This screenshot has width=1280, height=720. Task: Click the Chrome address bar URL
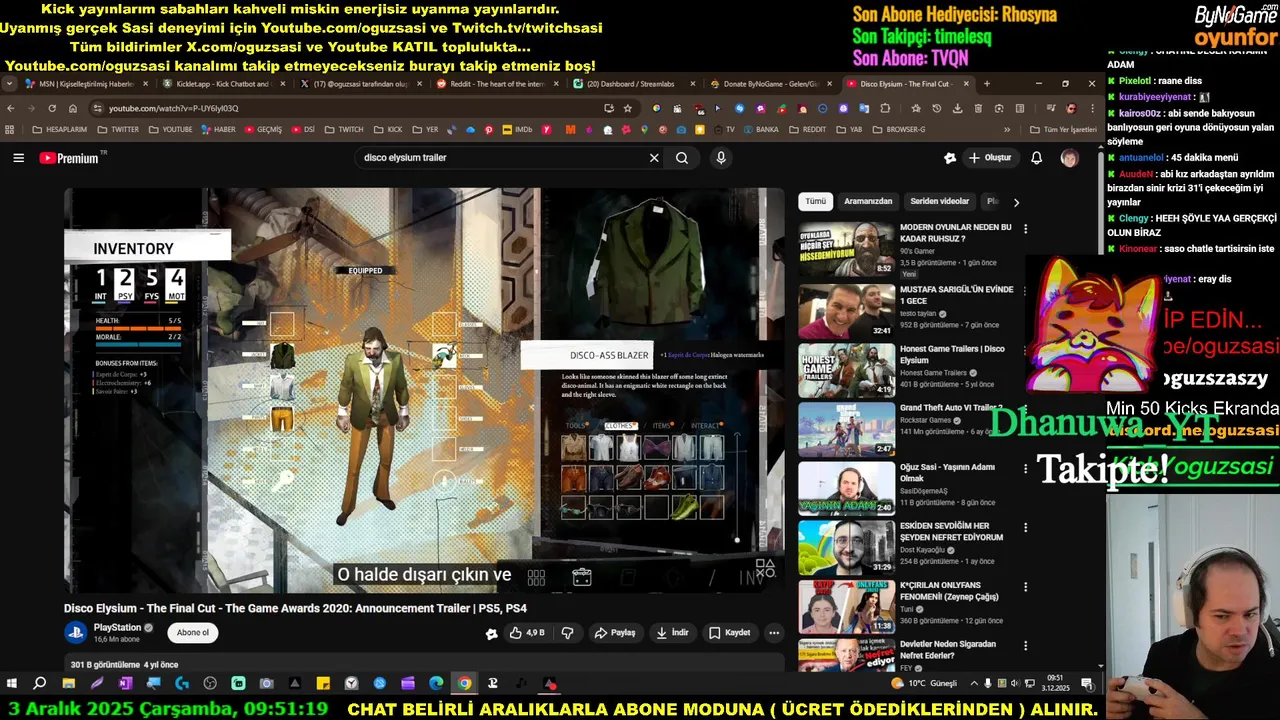coord(174,108)
